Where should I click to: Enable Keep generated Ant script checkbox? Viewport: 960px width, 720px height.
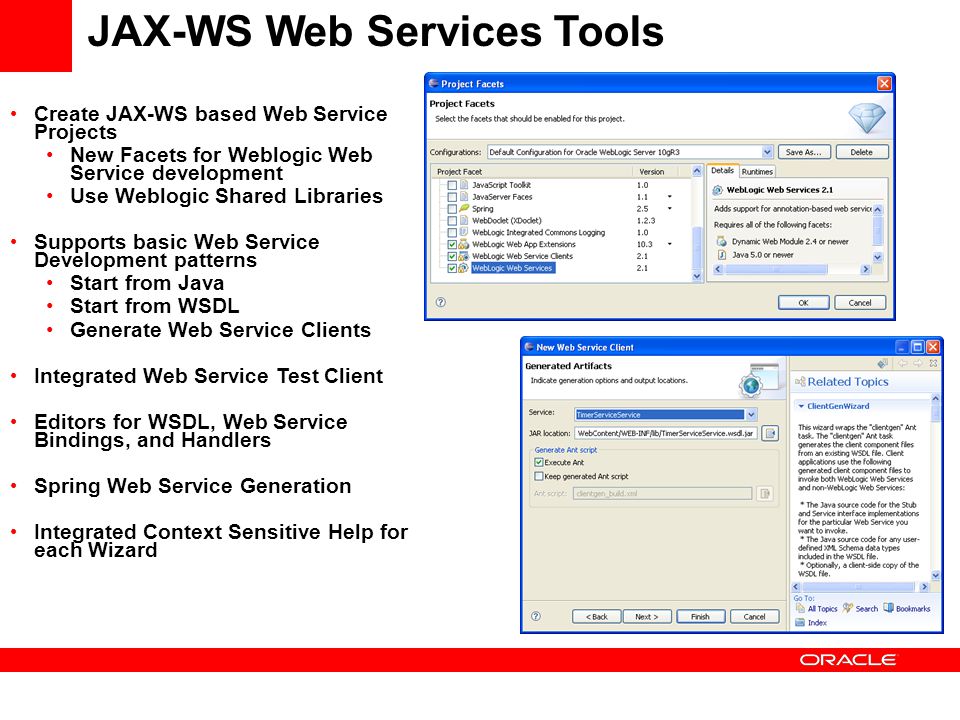(x=539, y=476)
